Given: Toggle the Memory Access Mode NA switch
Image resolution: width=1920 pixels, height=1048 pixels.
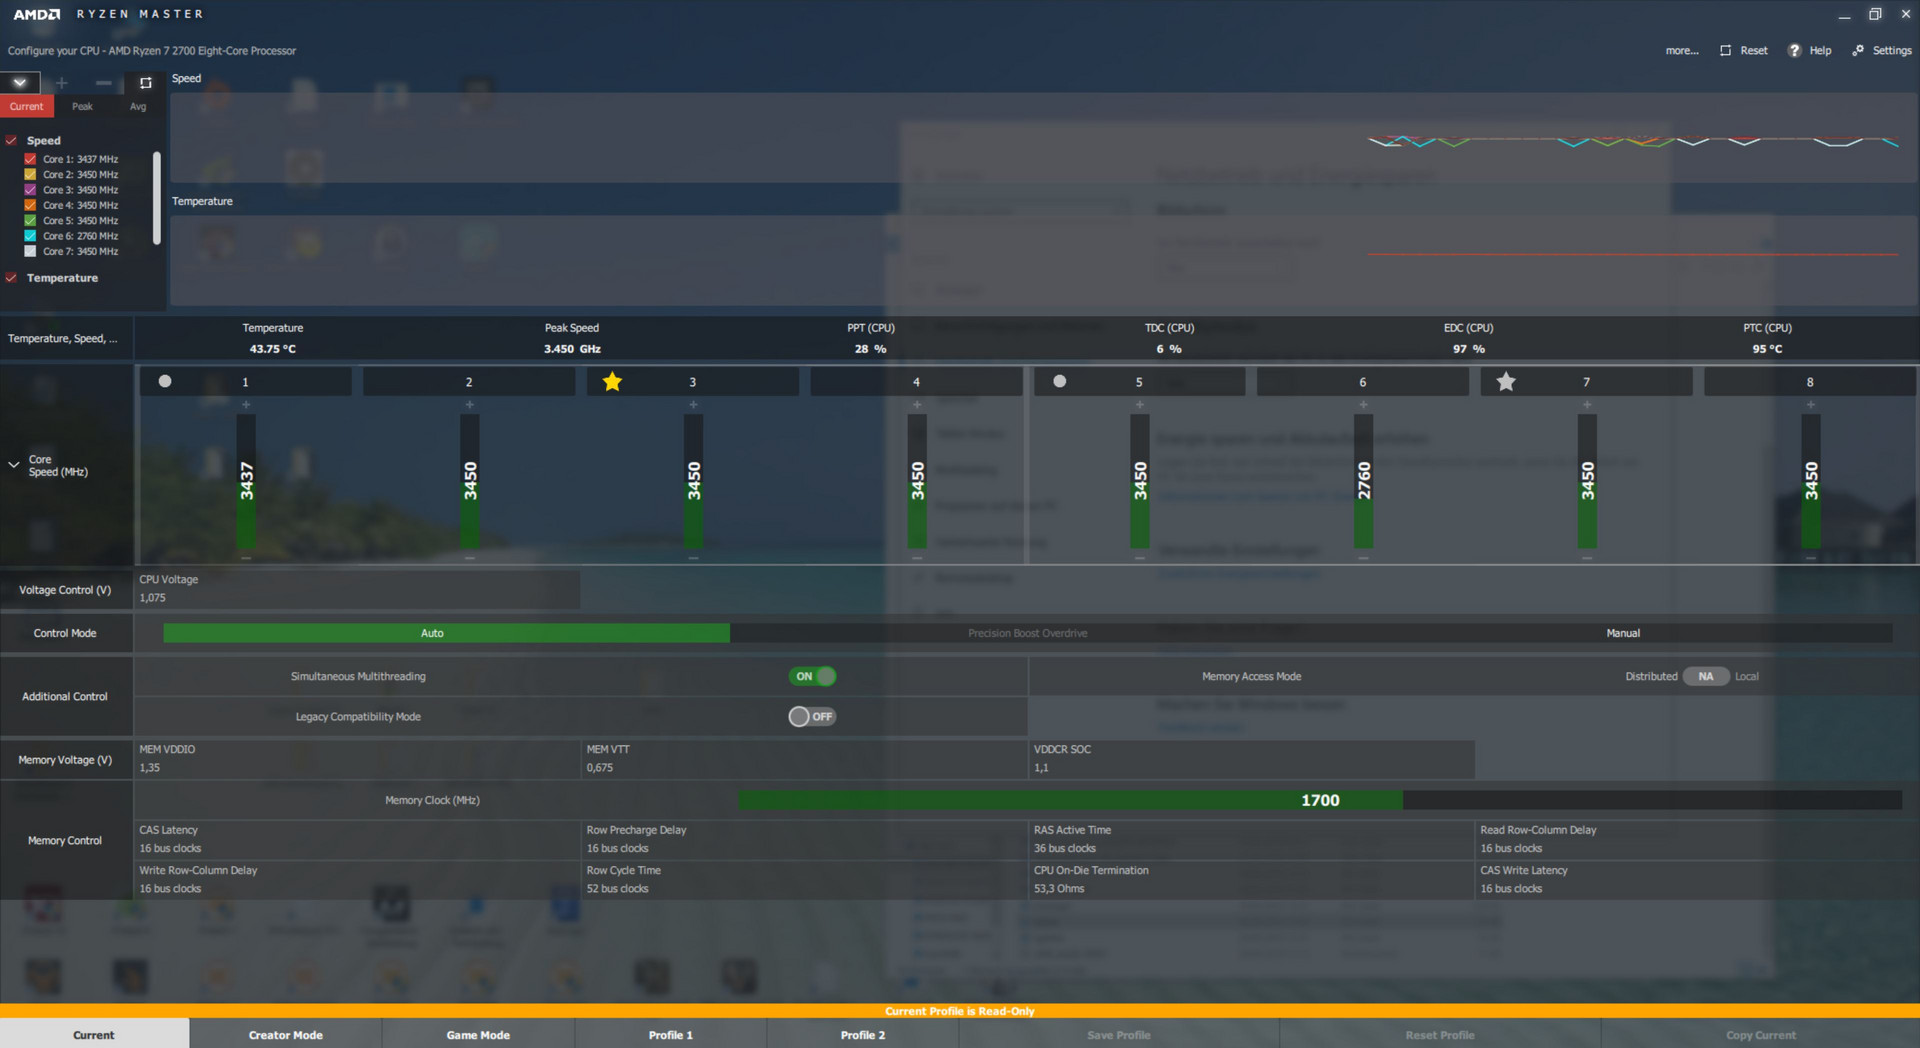Looking at the screenshot, I should [1706, 676].
